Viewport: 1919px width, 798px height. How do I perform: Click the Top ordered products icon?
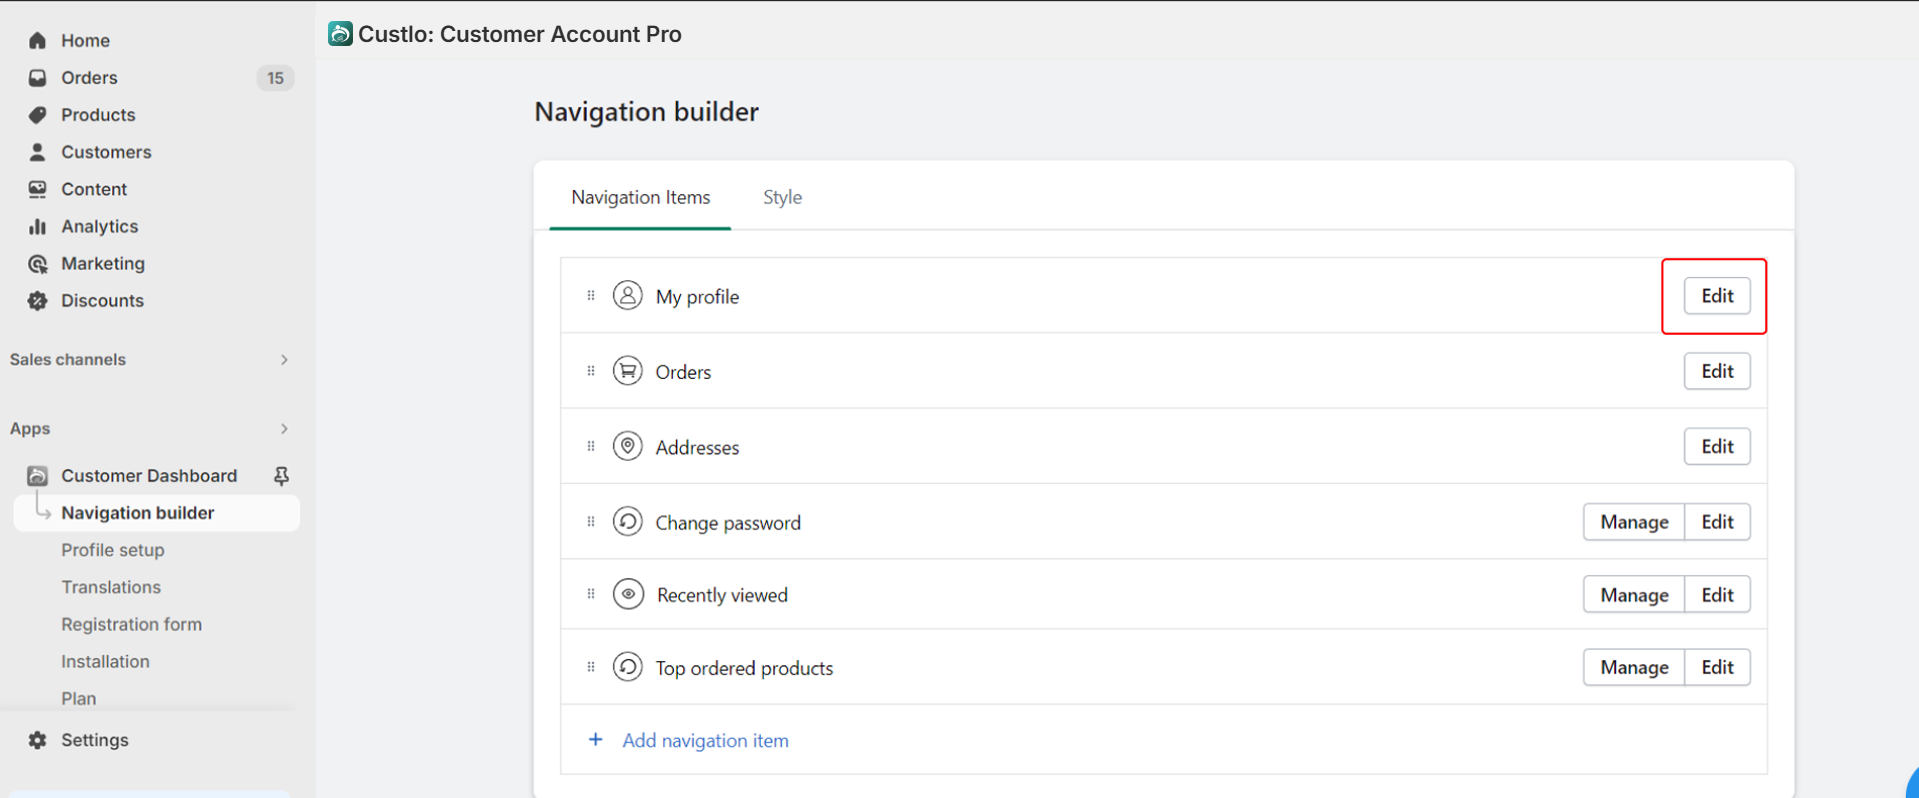tap(628, 667)
